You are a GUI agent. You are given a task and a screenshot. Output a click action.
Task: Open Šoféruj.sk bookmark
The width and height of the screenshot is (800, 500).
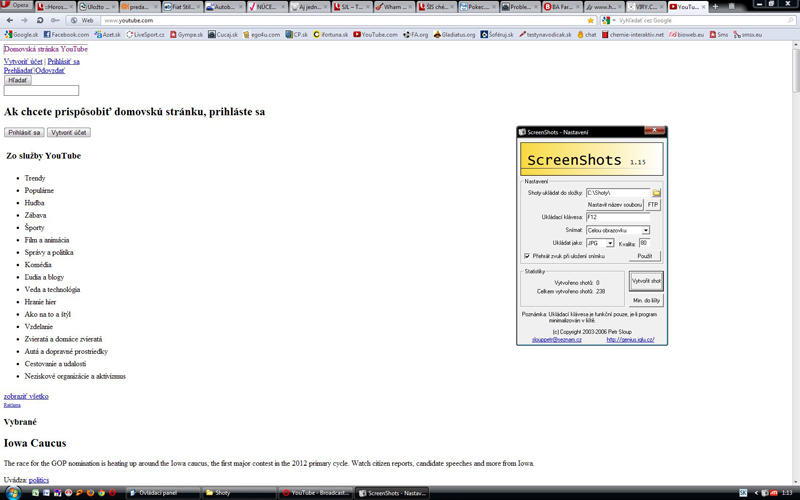tap(497, 35)
